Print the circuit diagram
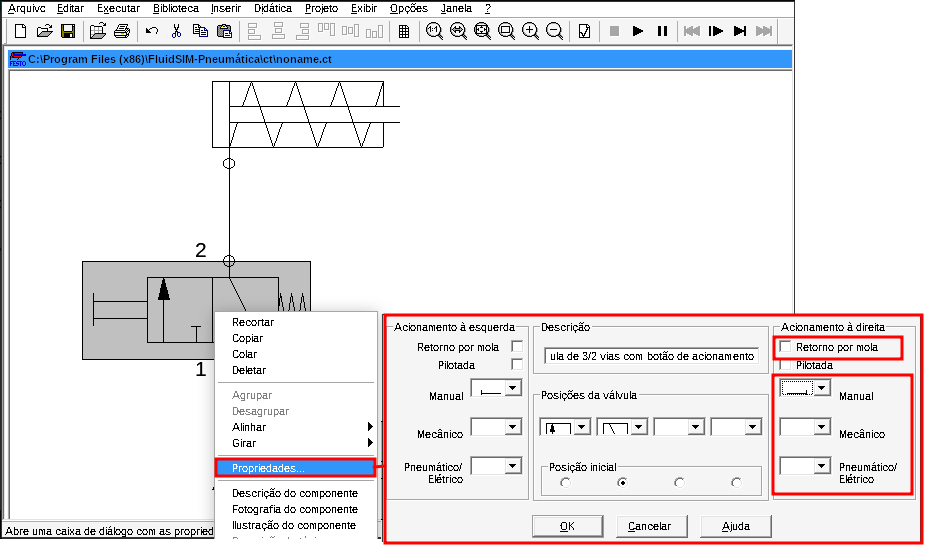Image resolution: width=925 pixels, height=546 pixels. 122,31
